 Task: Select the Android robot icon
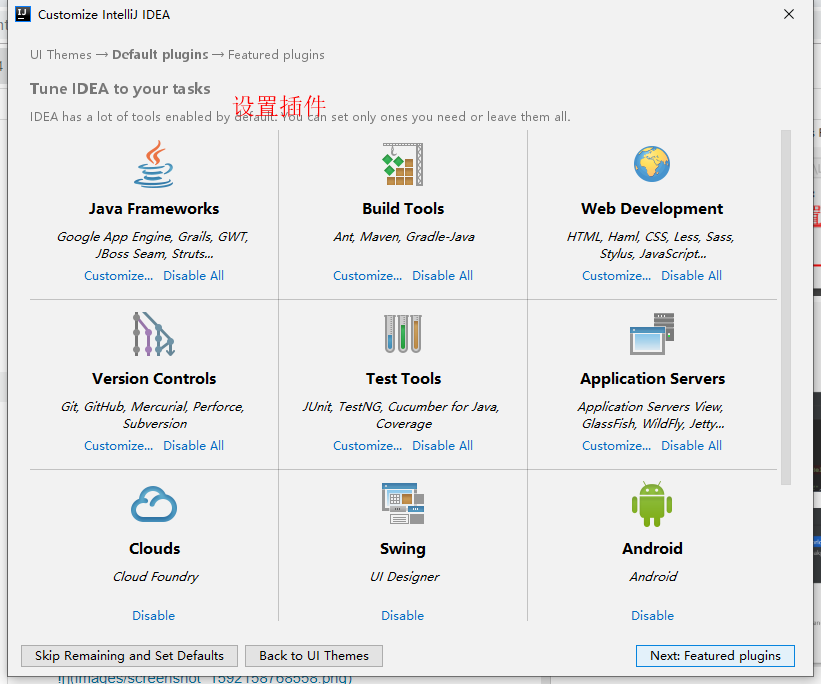(x=651, y=503)
